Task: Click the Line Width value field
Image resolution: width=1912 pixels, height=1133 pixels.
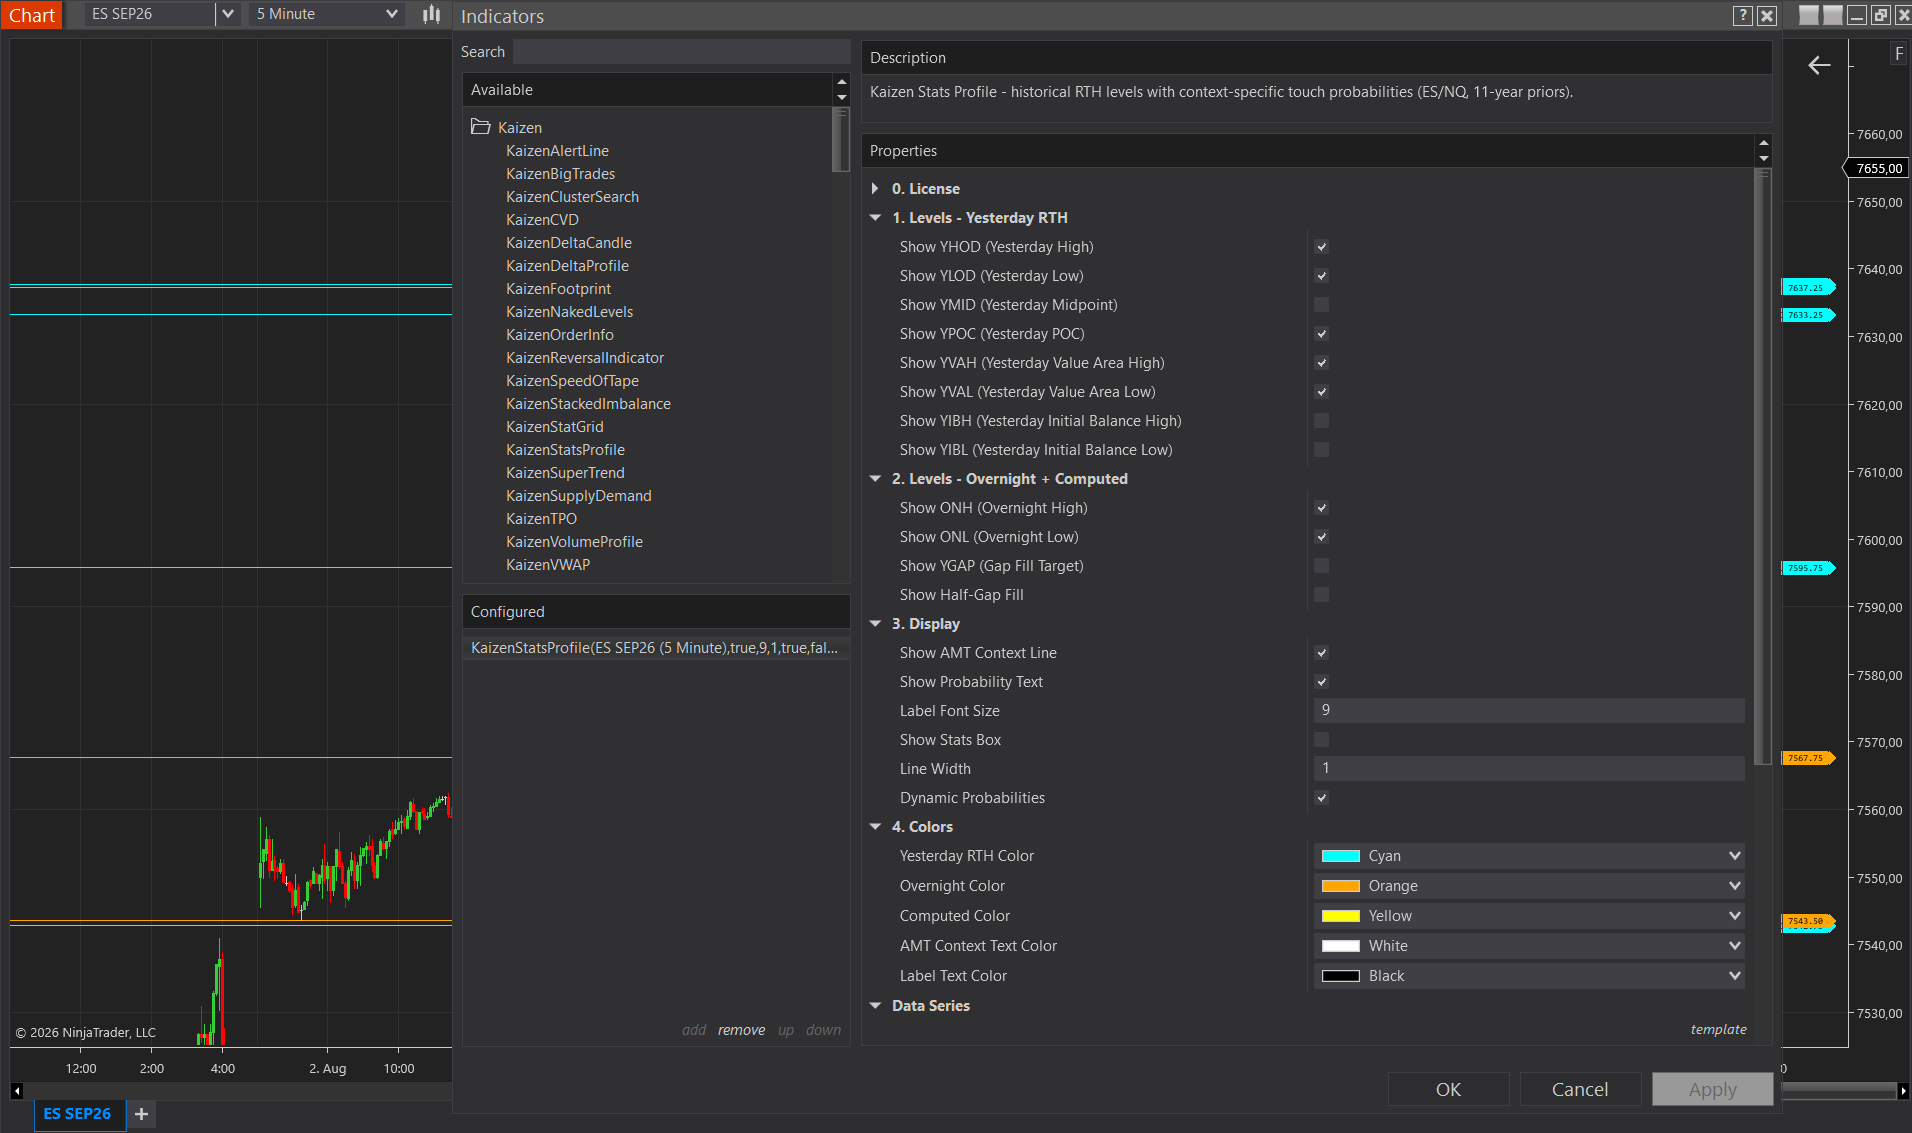Action: click(1529, 769)
